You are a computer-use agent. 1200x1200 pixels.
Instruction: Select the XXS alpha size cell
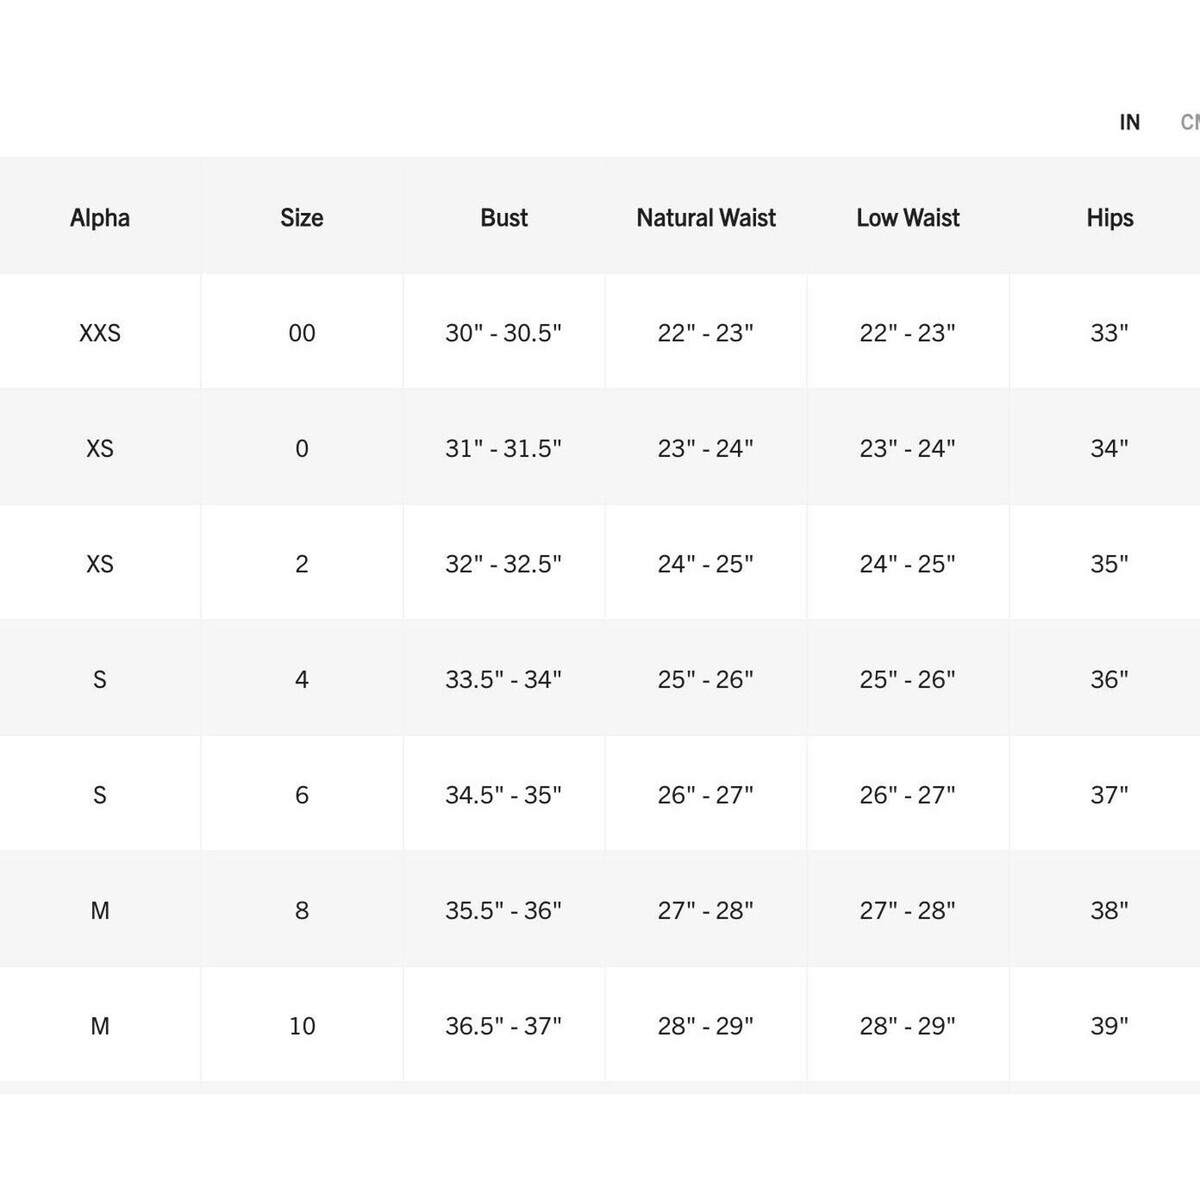(100, 333)
